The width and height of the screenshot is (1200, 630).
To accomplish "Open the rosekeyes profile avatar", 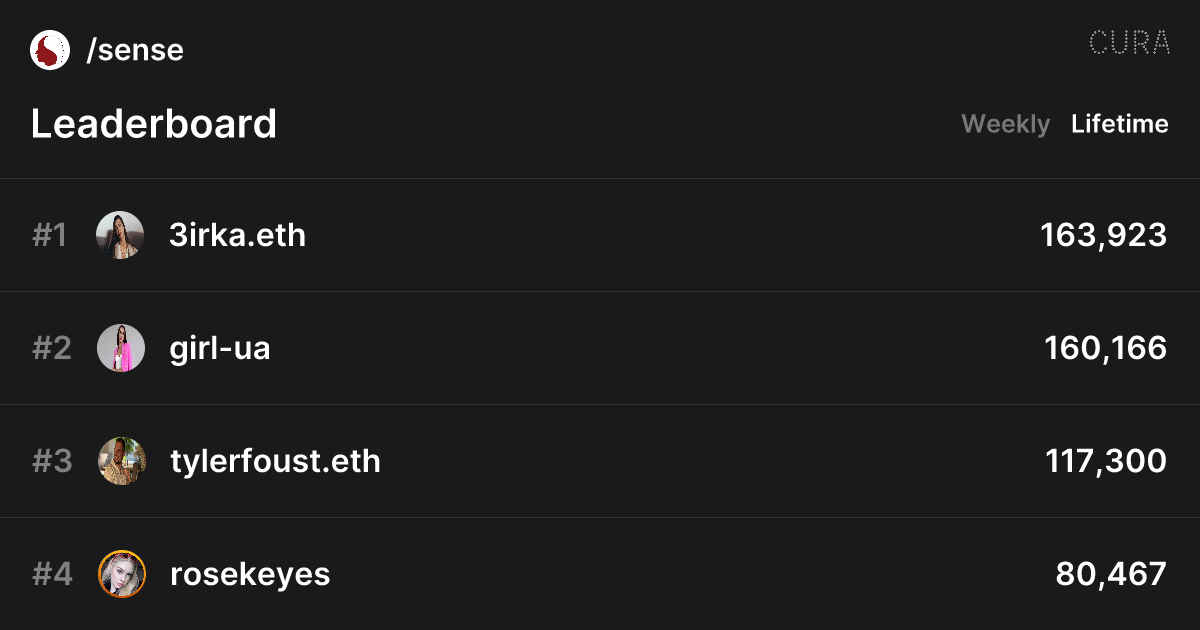I will (121, 574).
